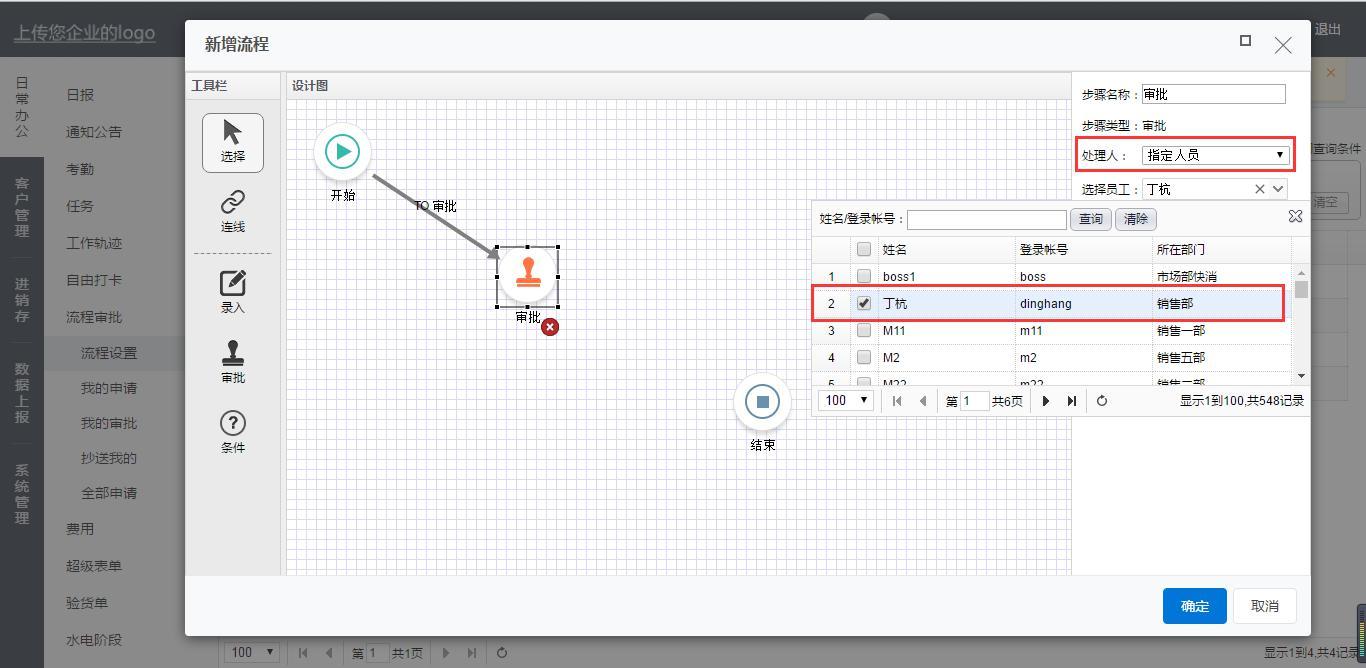Refresh the employee list grid
1366x668 pixels.
pyautogui.click(x=1101, y=401)
